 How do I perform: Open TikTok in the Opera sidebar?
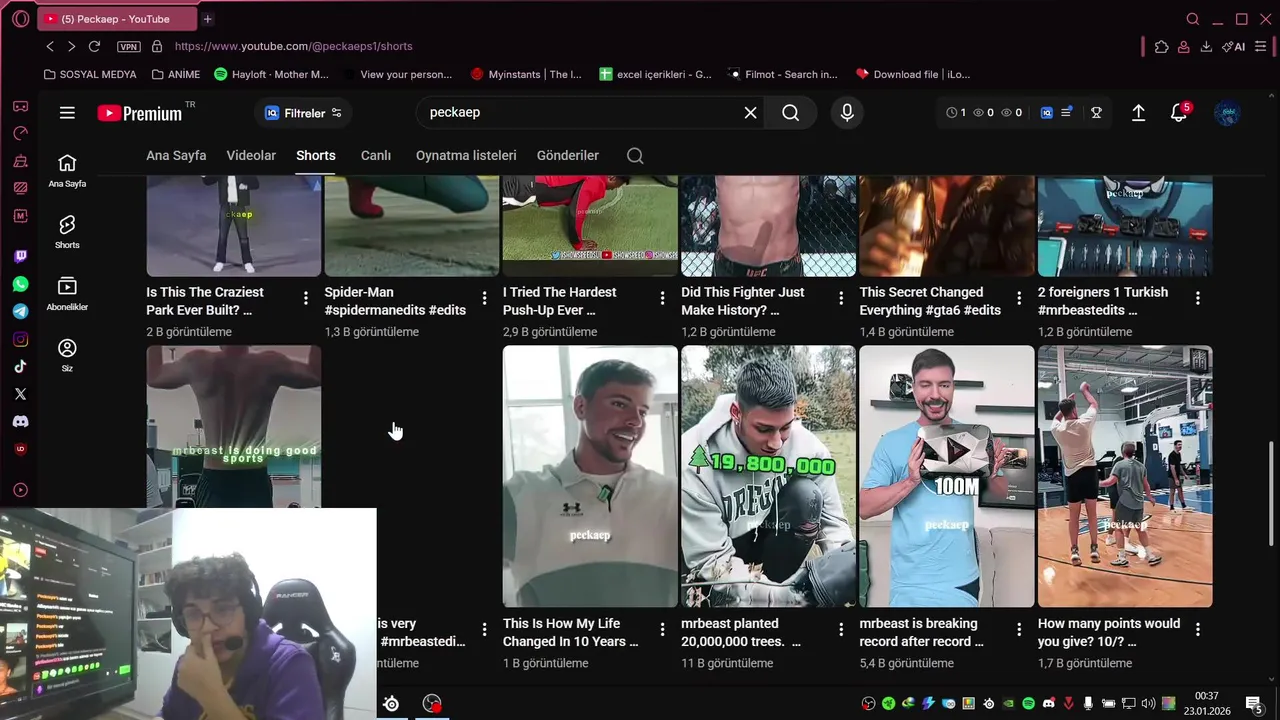[x=20, y=367]
